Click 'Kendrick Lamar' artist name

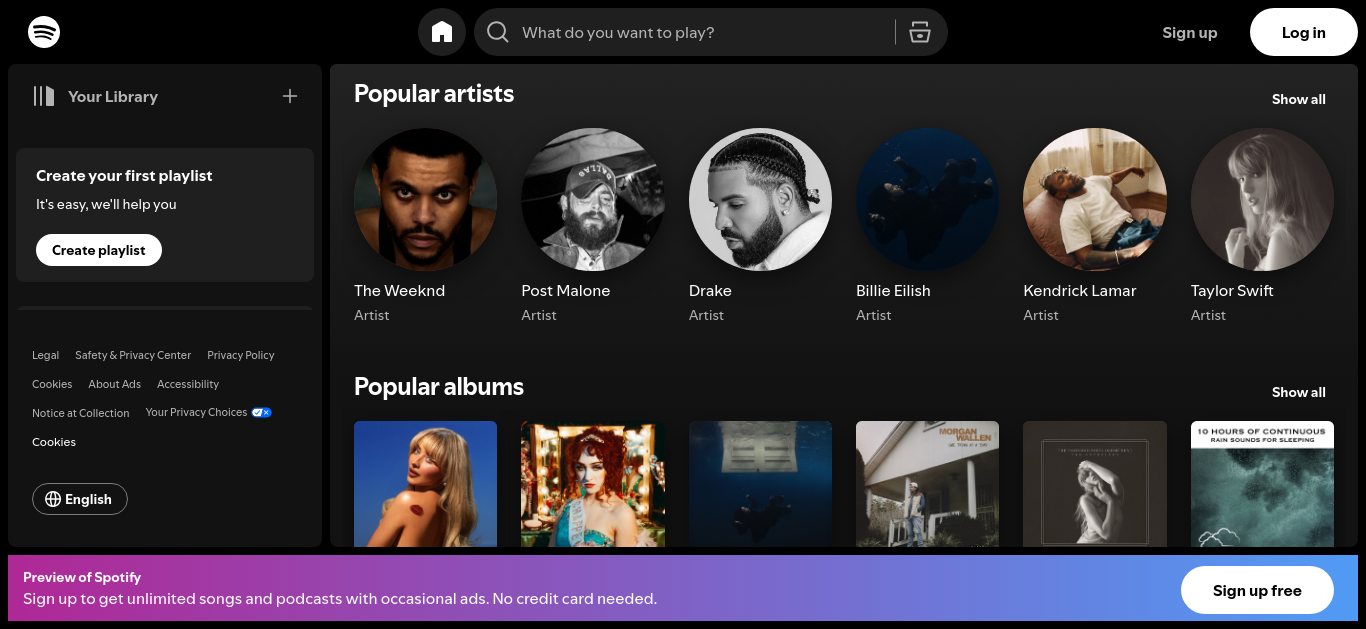click(x=1080, y=291)
